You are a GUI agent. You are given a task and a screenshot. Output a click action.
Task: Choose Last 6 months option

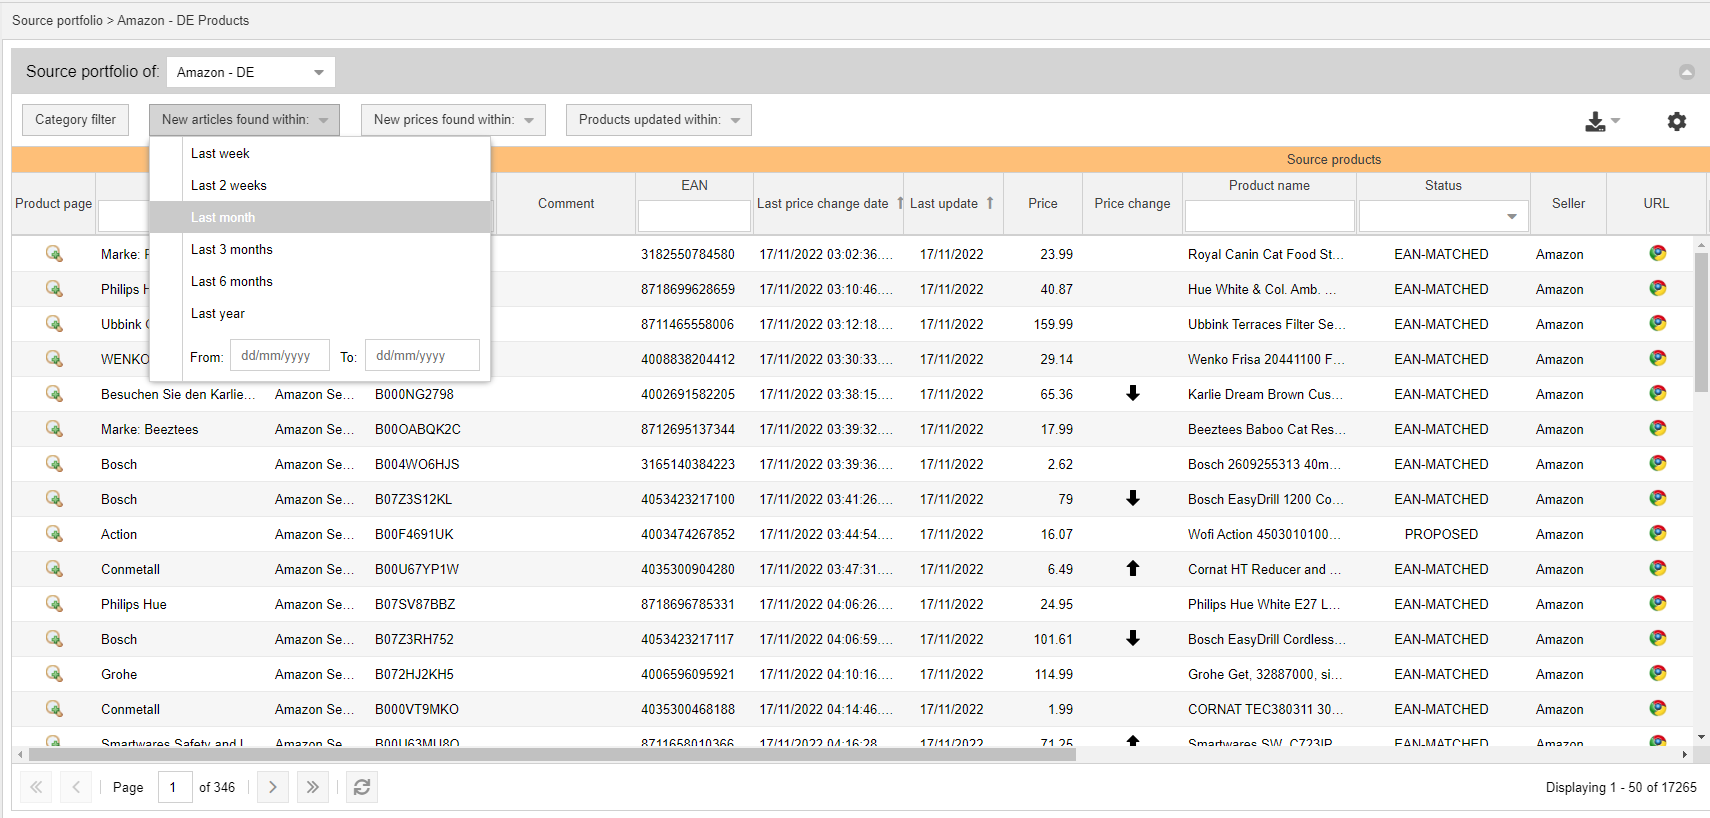coord(319,281)
